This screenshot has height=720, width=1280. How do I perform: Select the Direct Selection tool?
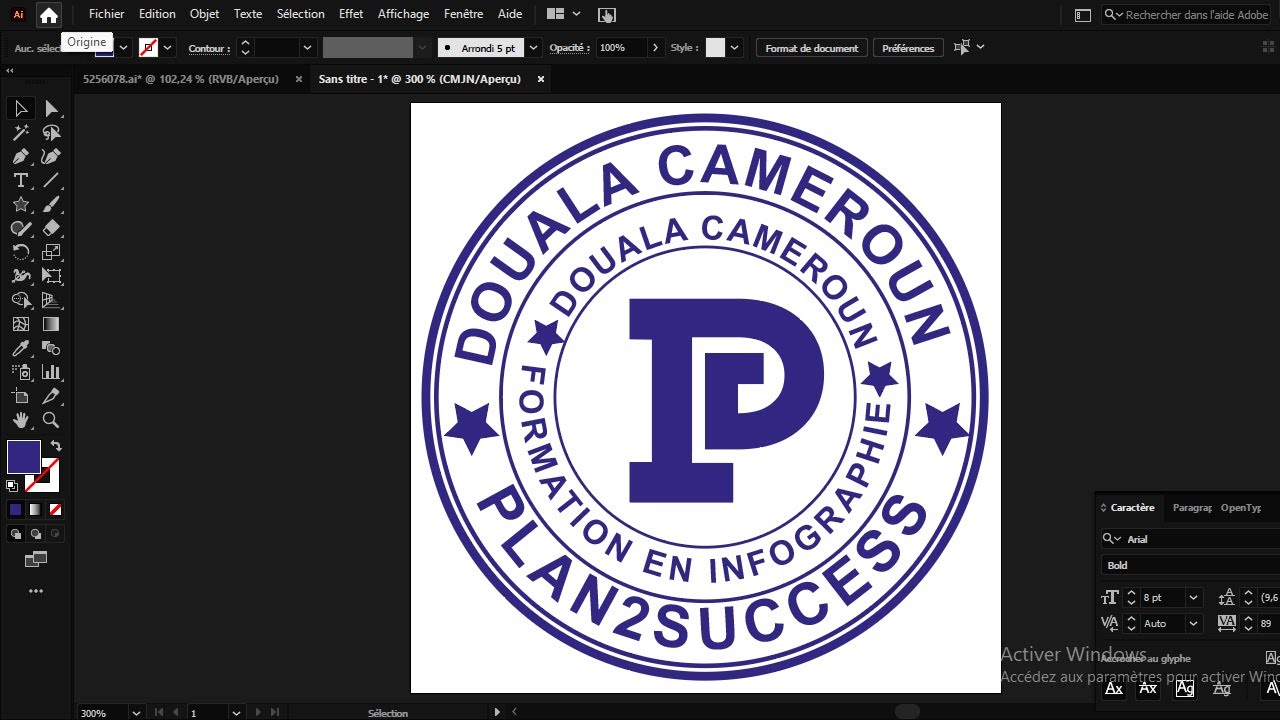tap(52, 108)
